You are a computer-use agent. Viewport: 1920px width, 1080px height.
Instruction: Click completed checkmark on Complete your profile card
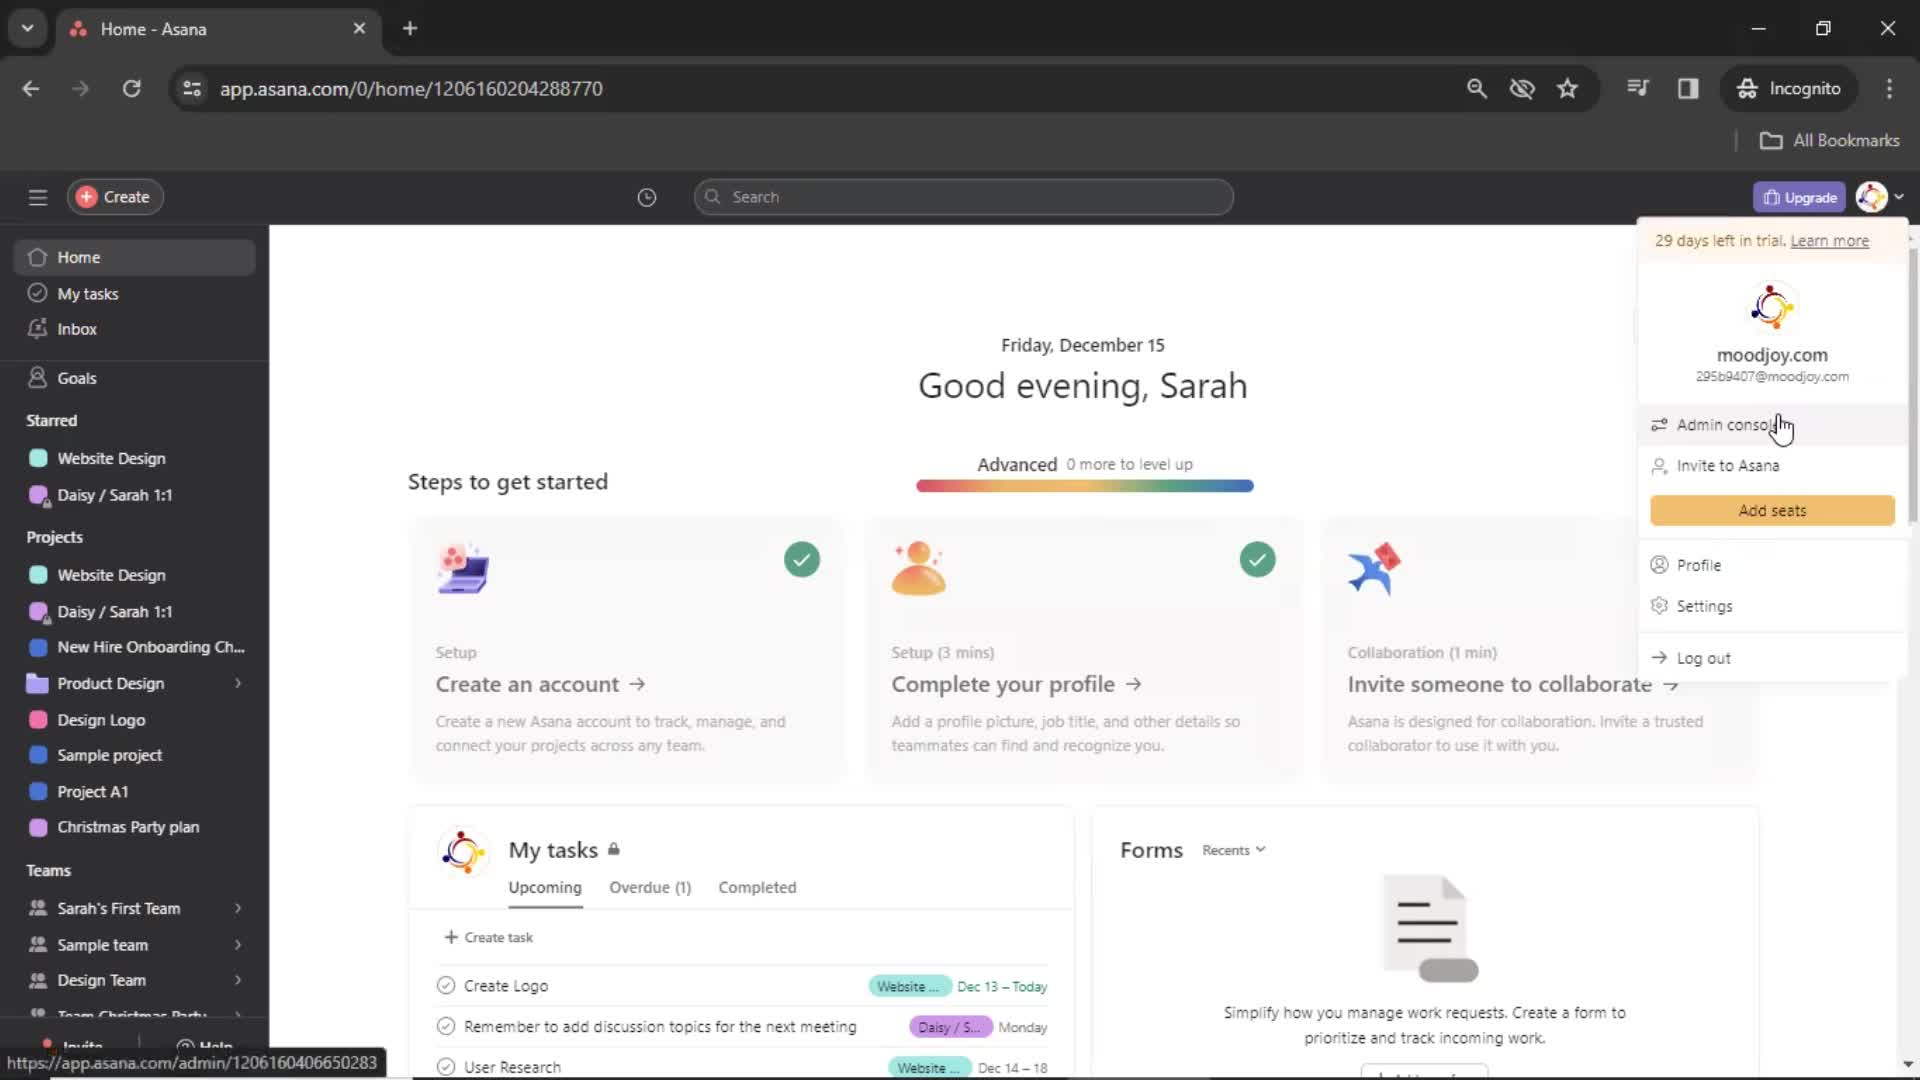1257,559
